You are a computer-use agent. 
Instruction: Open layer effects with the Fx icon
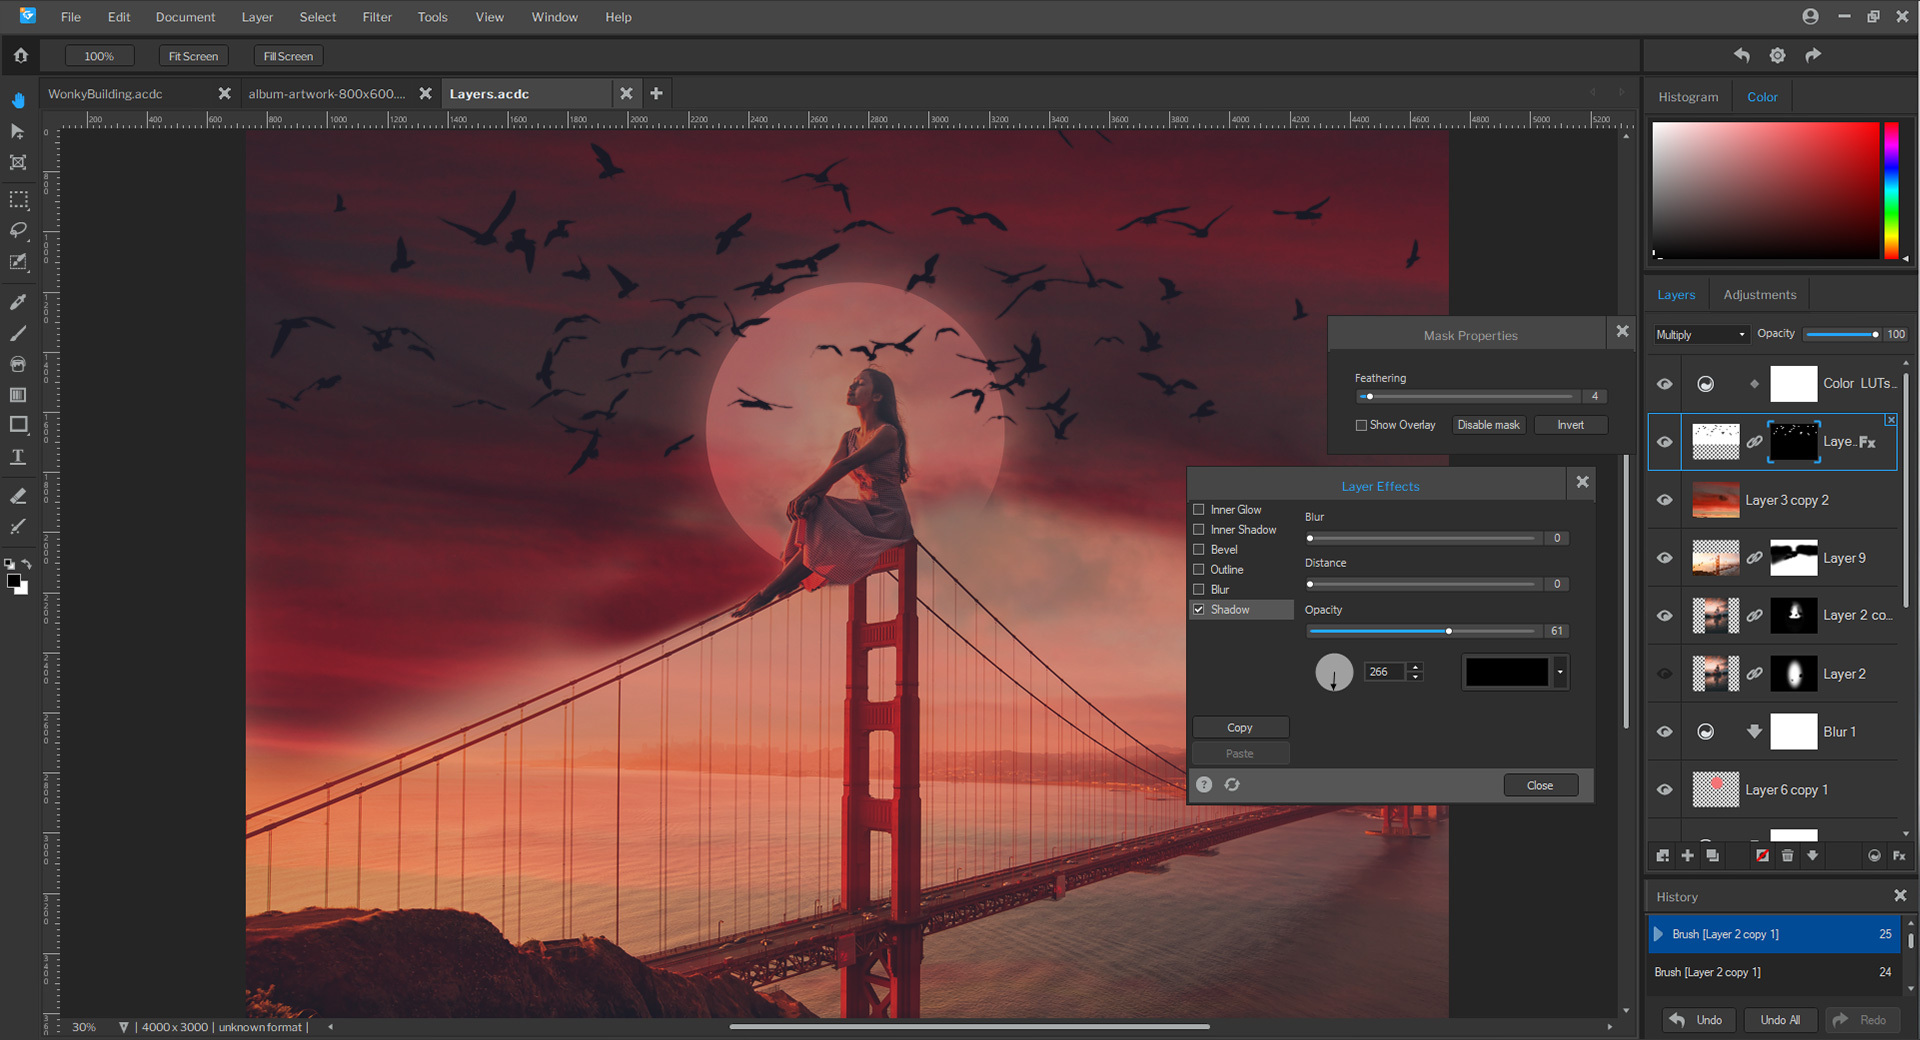tap(1899, 856)
